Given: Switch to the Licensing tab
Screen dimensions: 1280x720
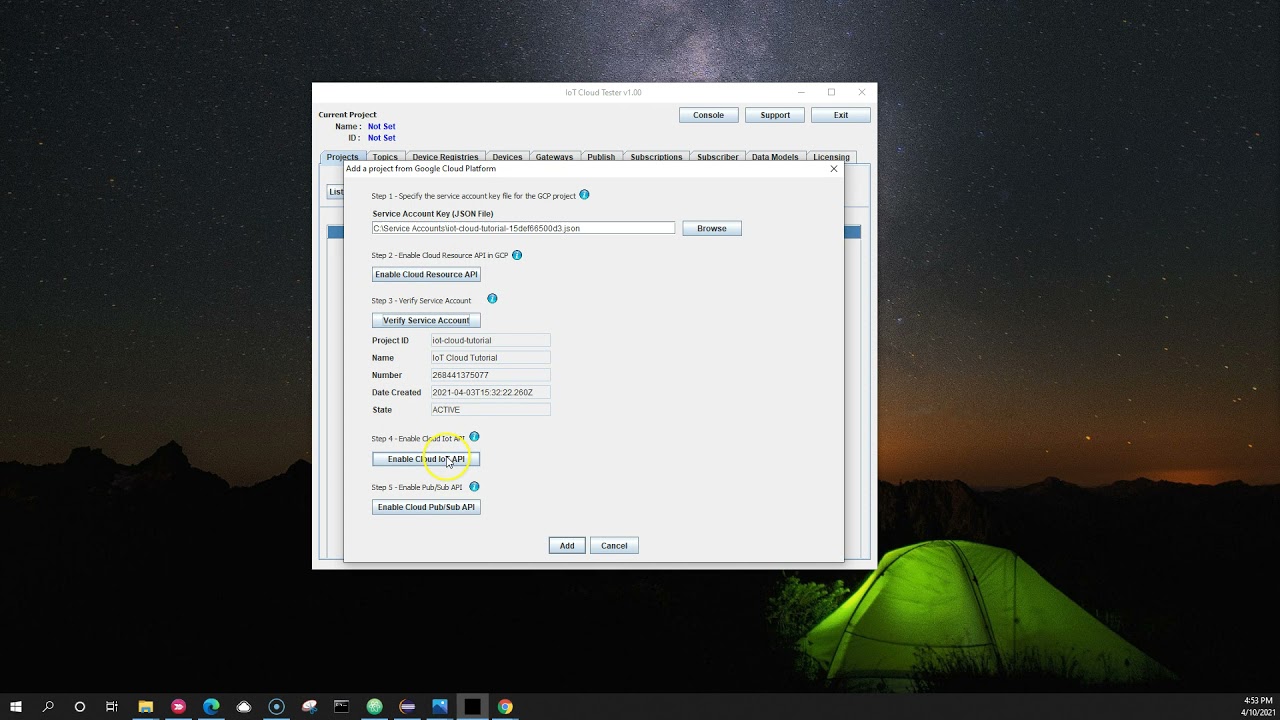Looking at the screenshot, I should [831, 157].
